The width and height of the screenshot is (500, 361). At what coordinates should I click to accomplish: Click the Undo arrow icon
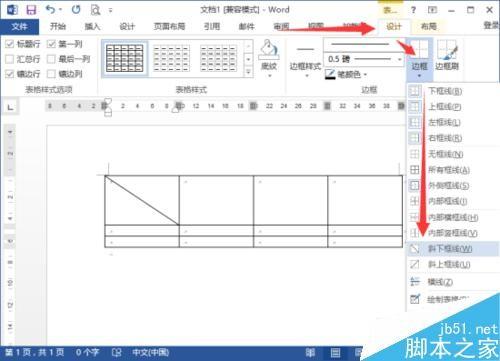[x=51, y=9]
